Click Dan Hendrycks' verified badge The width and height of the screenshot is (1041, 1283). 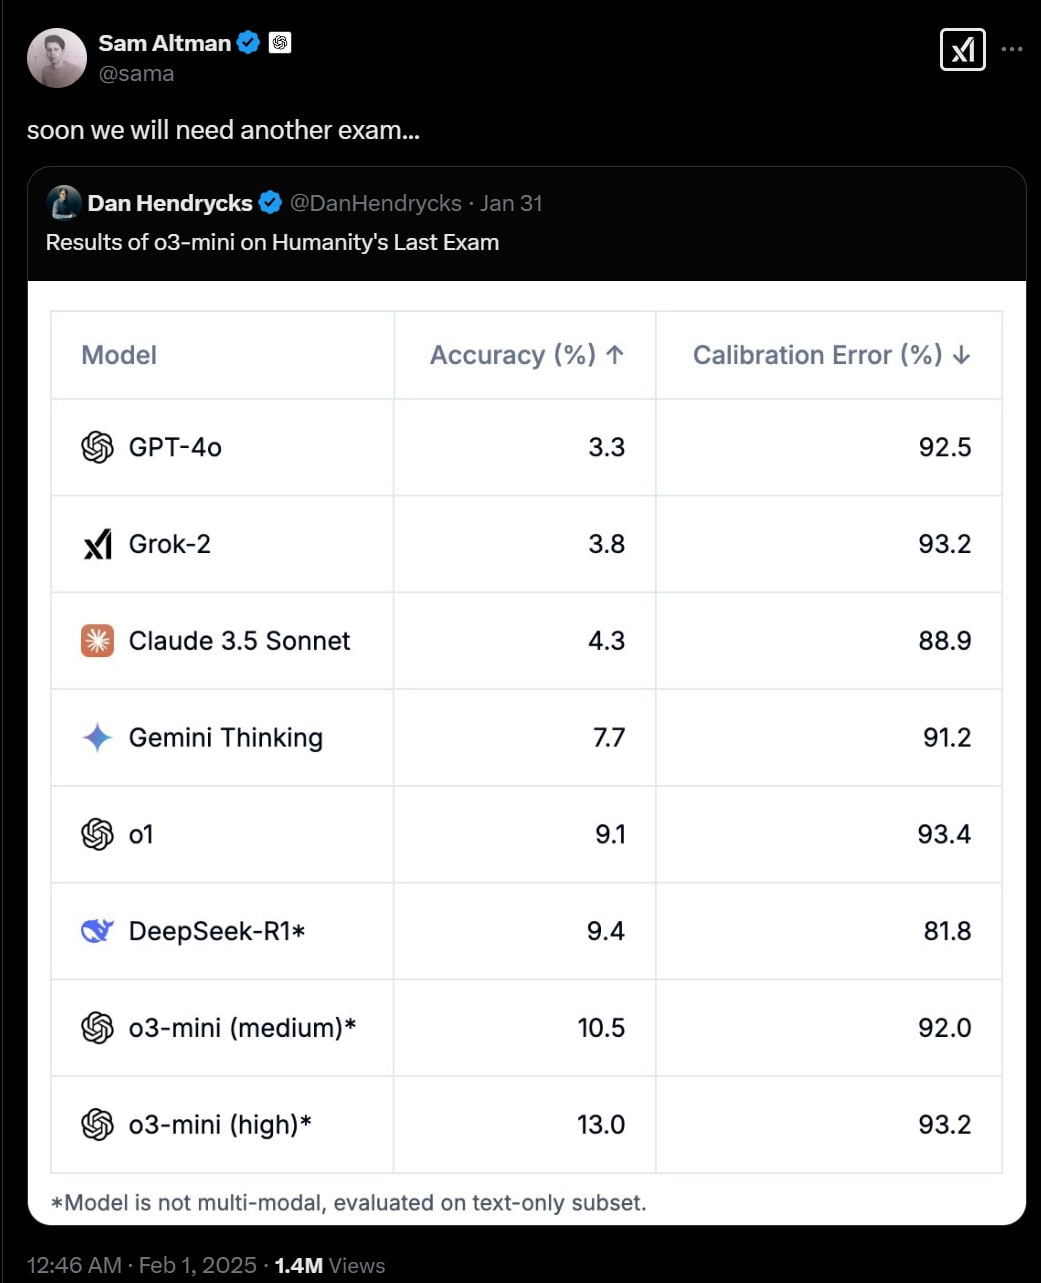tap(270, 203)
